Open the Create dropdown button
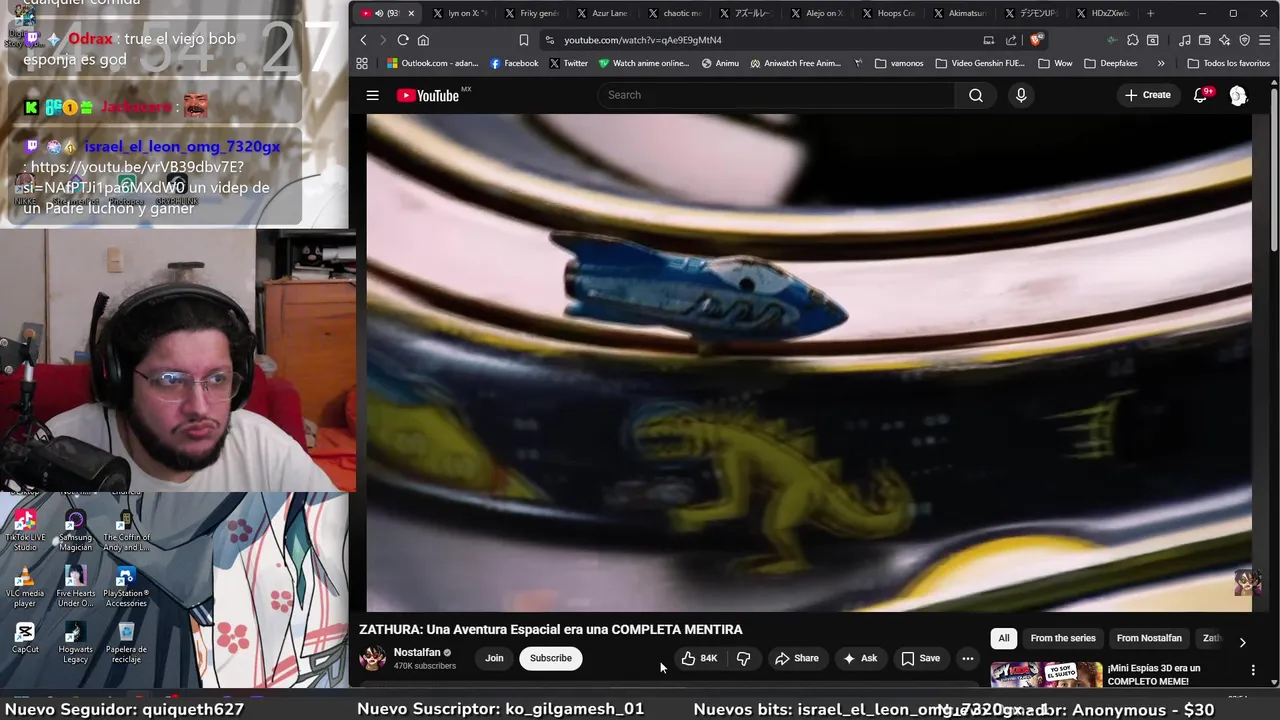1280x720 pixels. [x=1147, y=95]
